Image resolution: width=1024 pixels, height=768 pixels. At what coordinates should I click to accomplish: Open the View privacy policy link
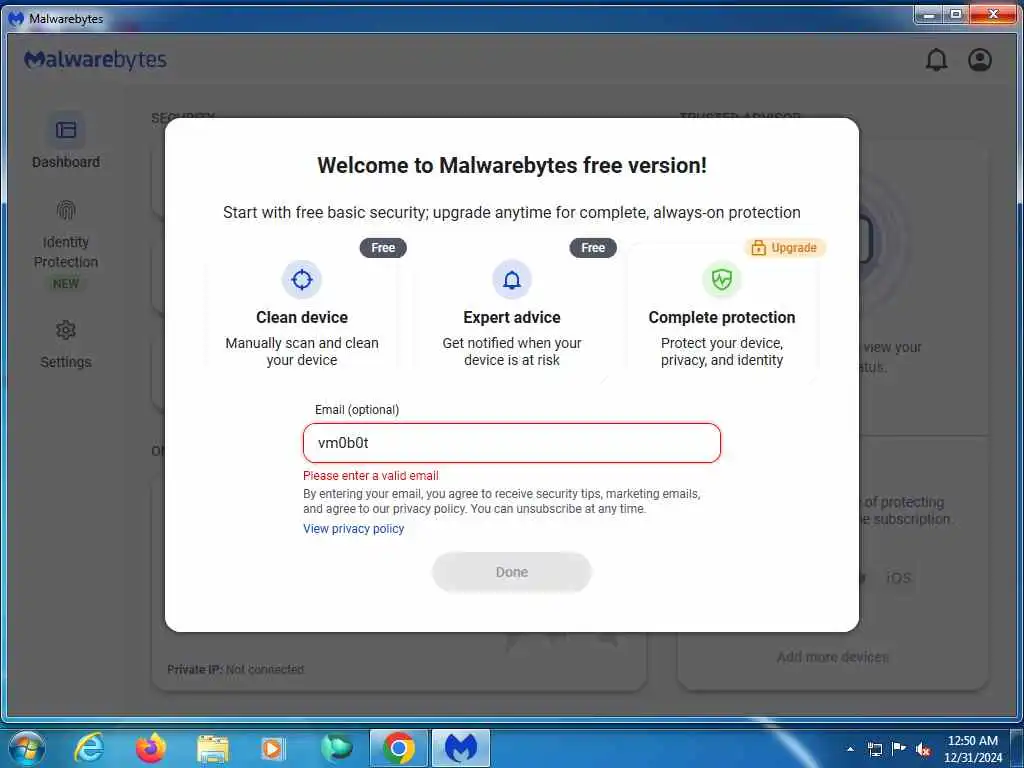(353, 528)
